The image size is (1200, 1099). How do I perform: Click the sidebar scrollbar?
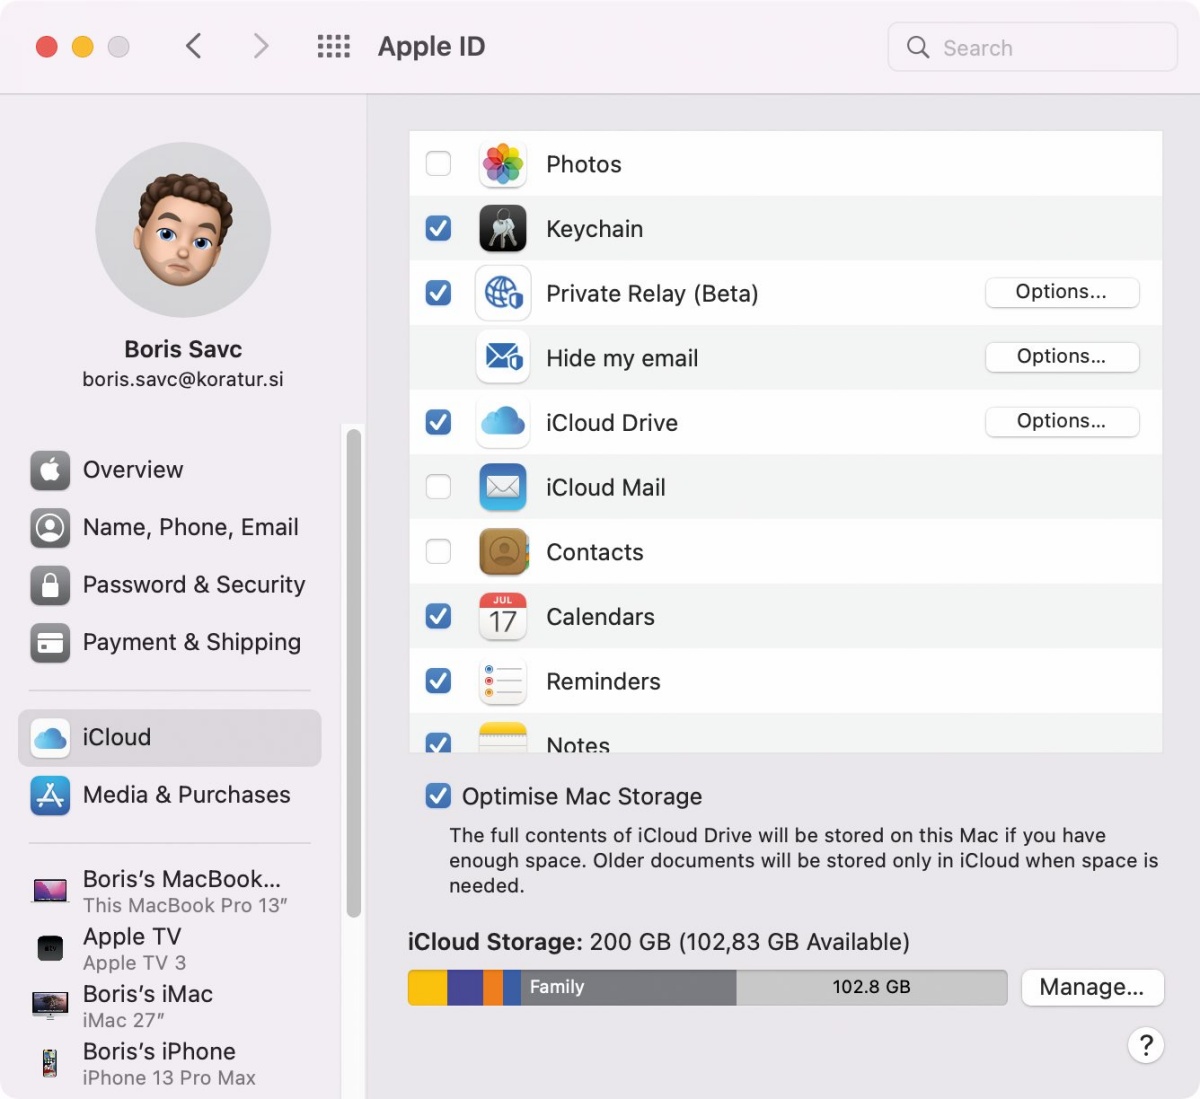(x=353, y=673)
